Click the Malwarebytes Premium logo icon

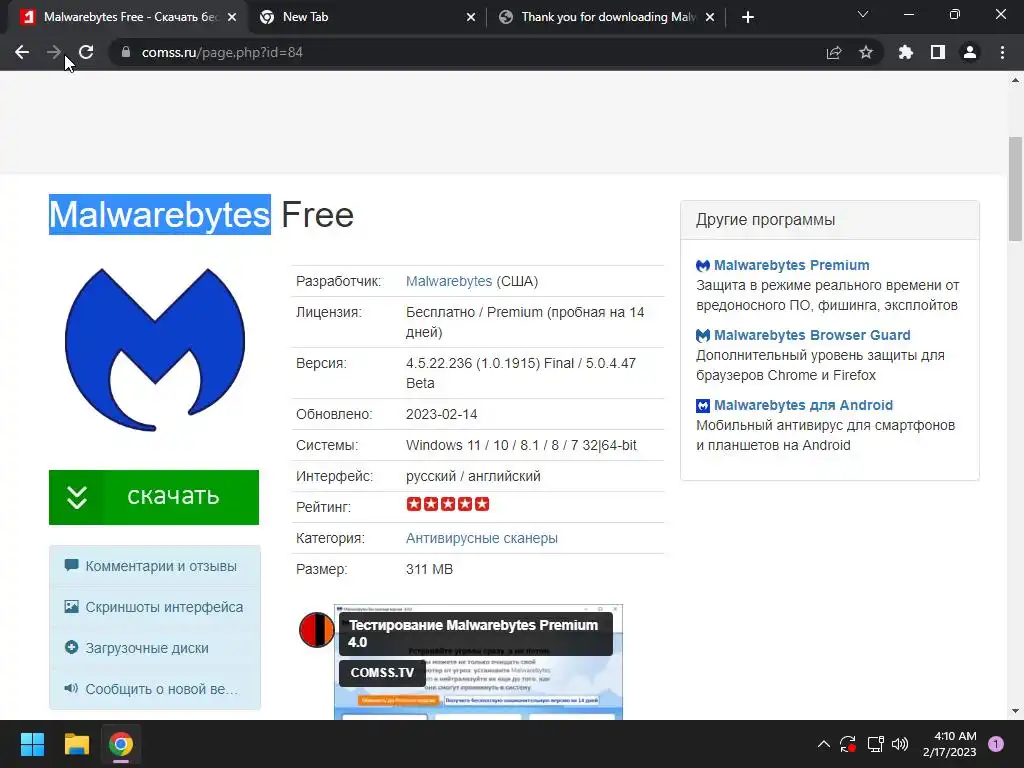(703, 266)
